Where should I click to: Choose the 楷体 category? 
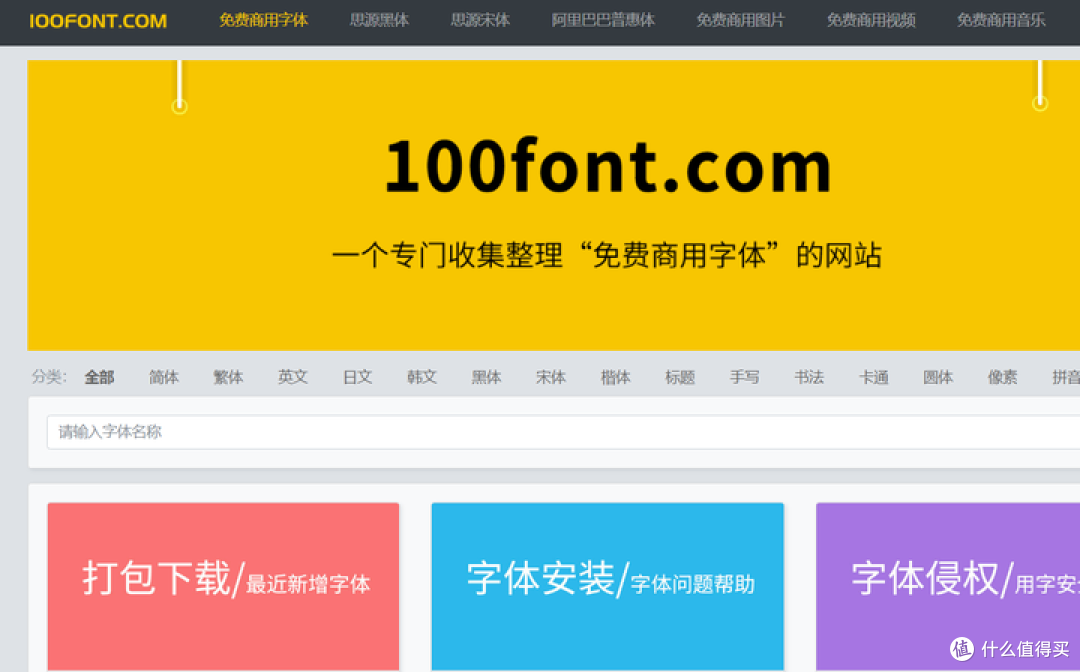click(x=615, y=377)
